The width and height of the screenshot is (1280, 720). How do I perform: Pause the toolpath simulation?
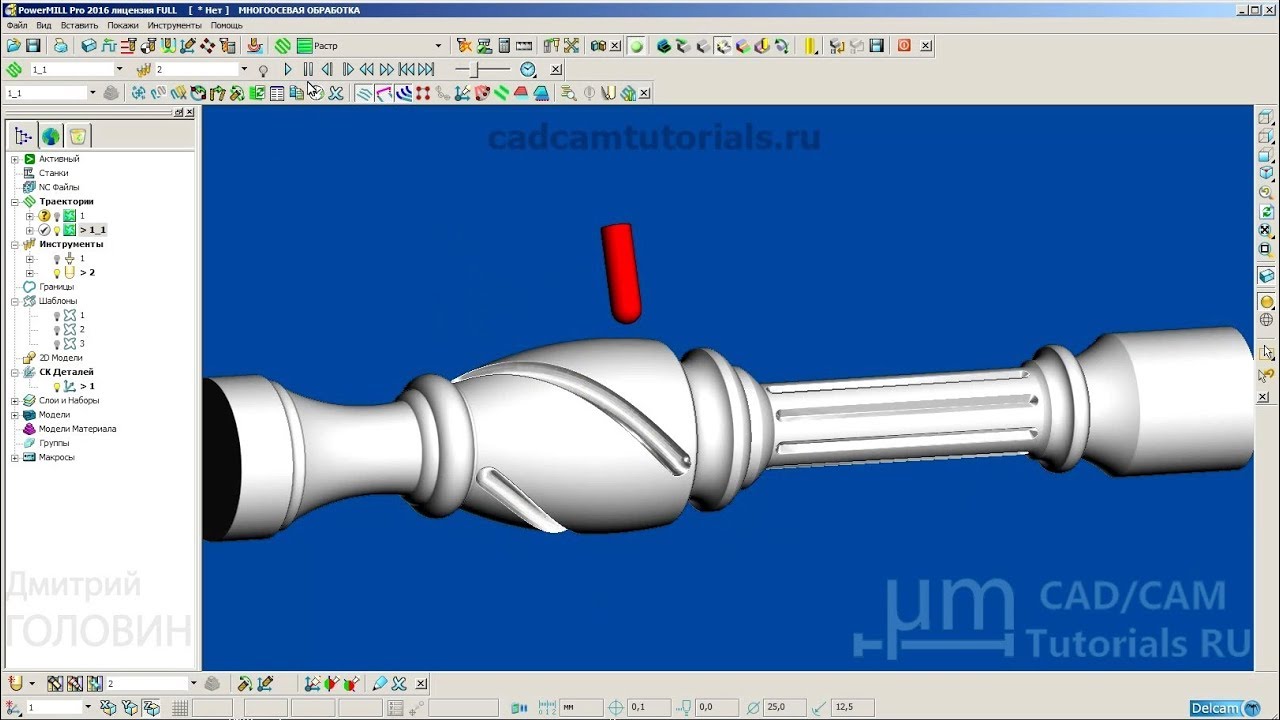pyautogui.click(x=308, y=69)
